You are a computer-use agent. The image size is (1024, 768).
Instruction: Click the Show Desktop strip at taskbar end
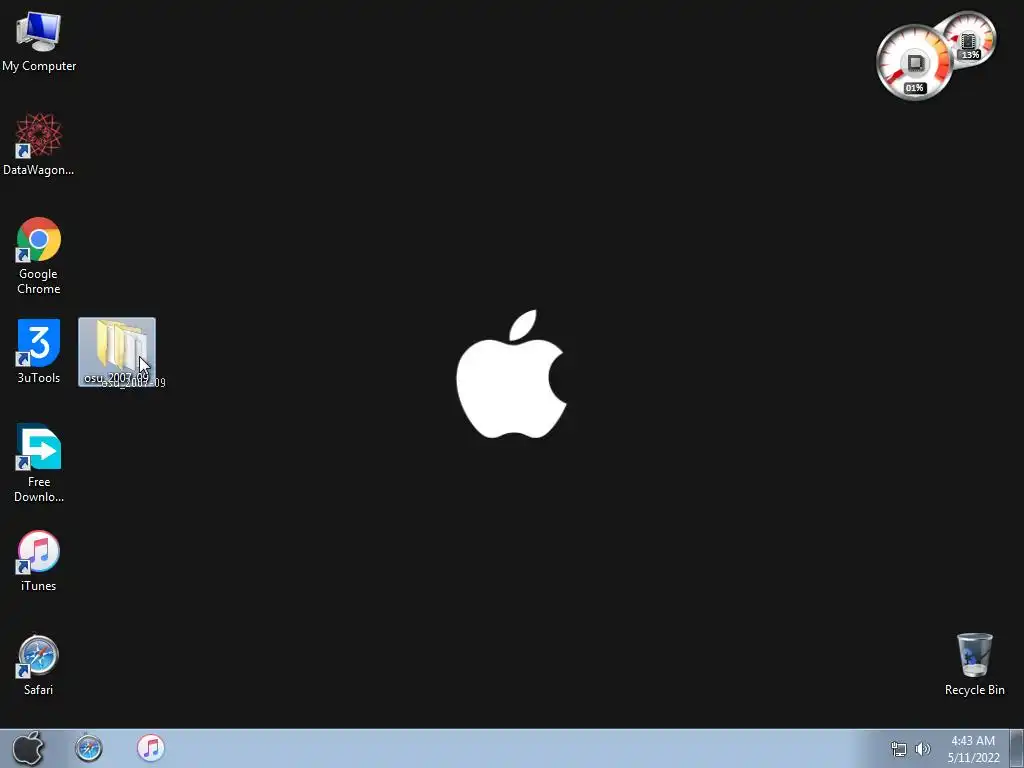[1017, 749]
